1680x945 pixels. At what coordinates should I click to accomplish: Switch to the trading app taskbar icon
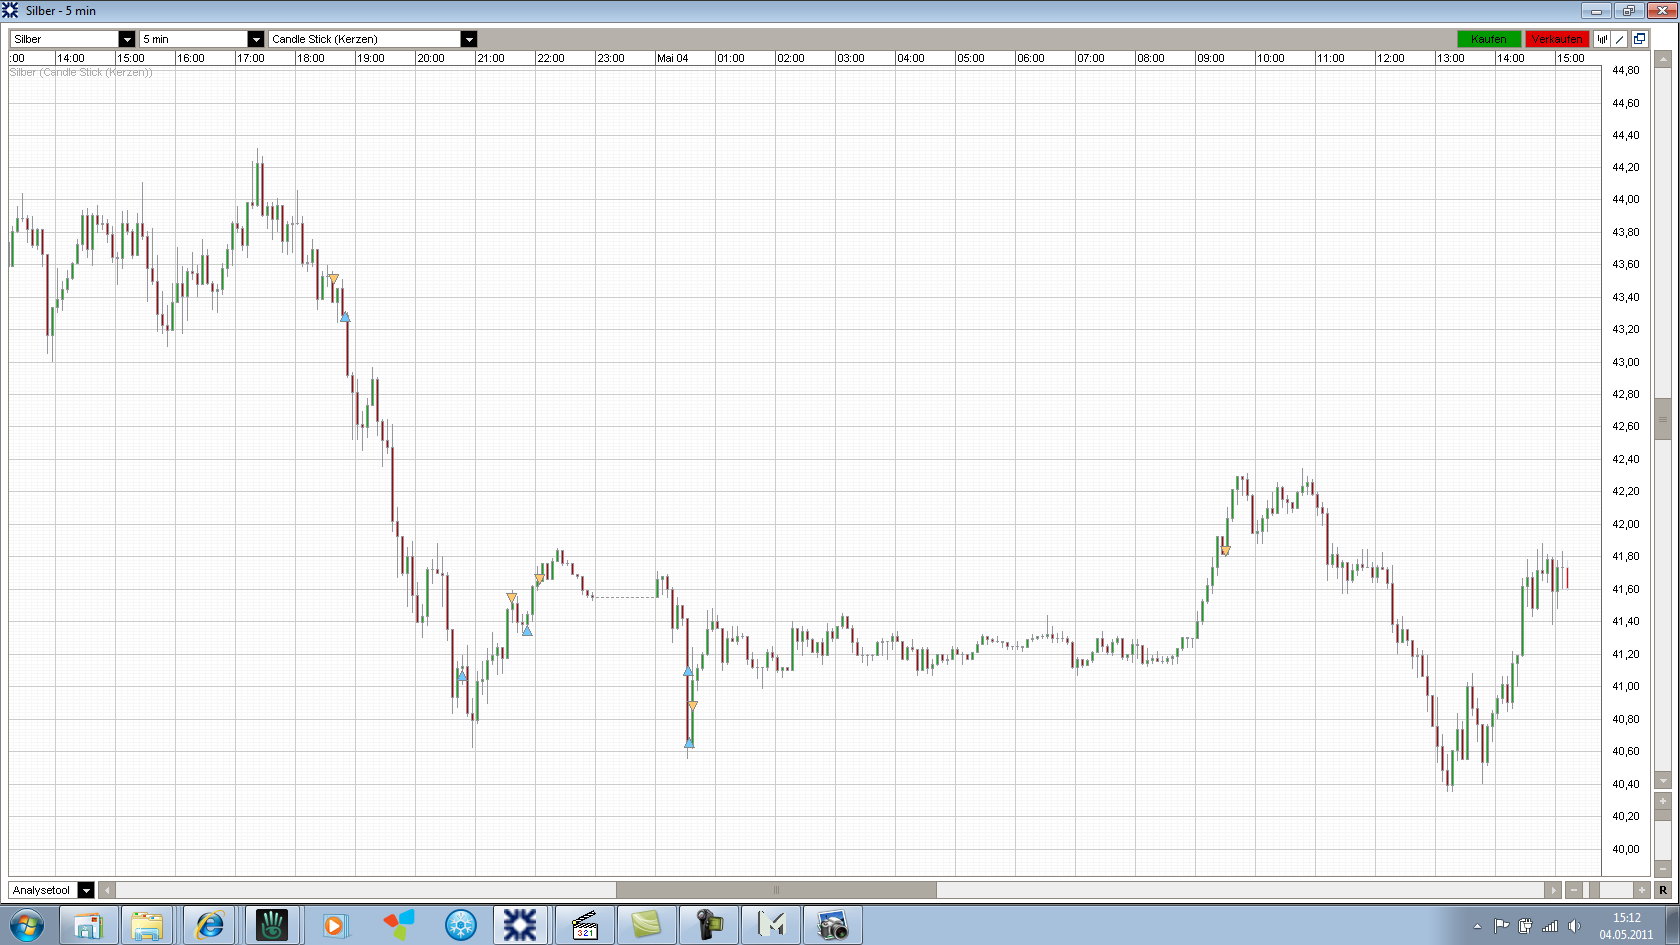coord(520,925)
